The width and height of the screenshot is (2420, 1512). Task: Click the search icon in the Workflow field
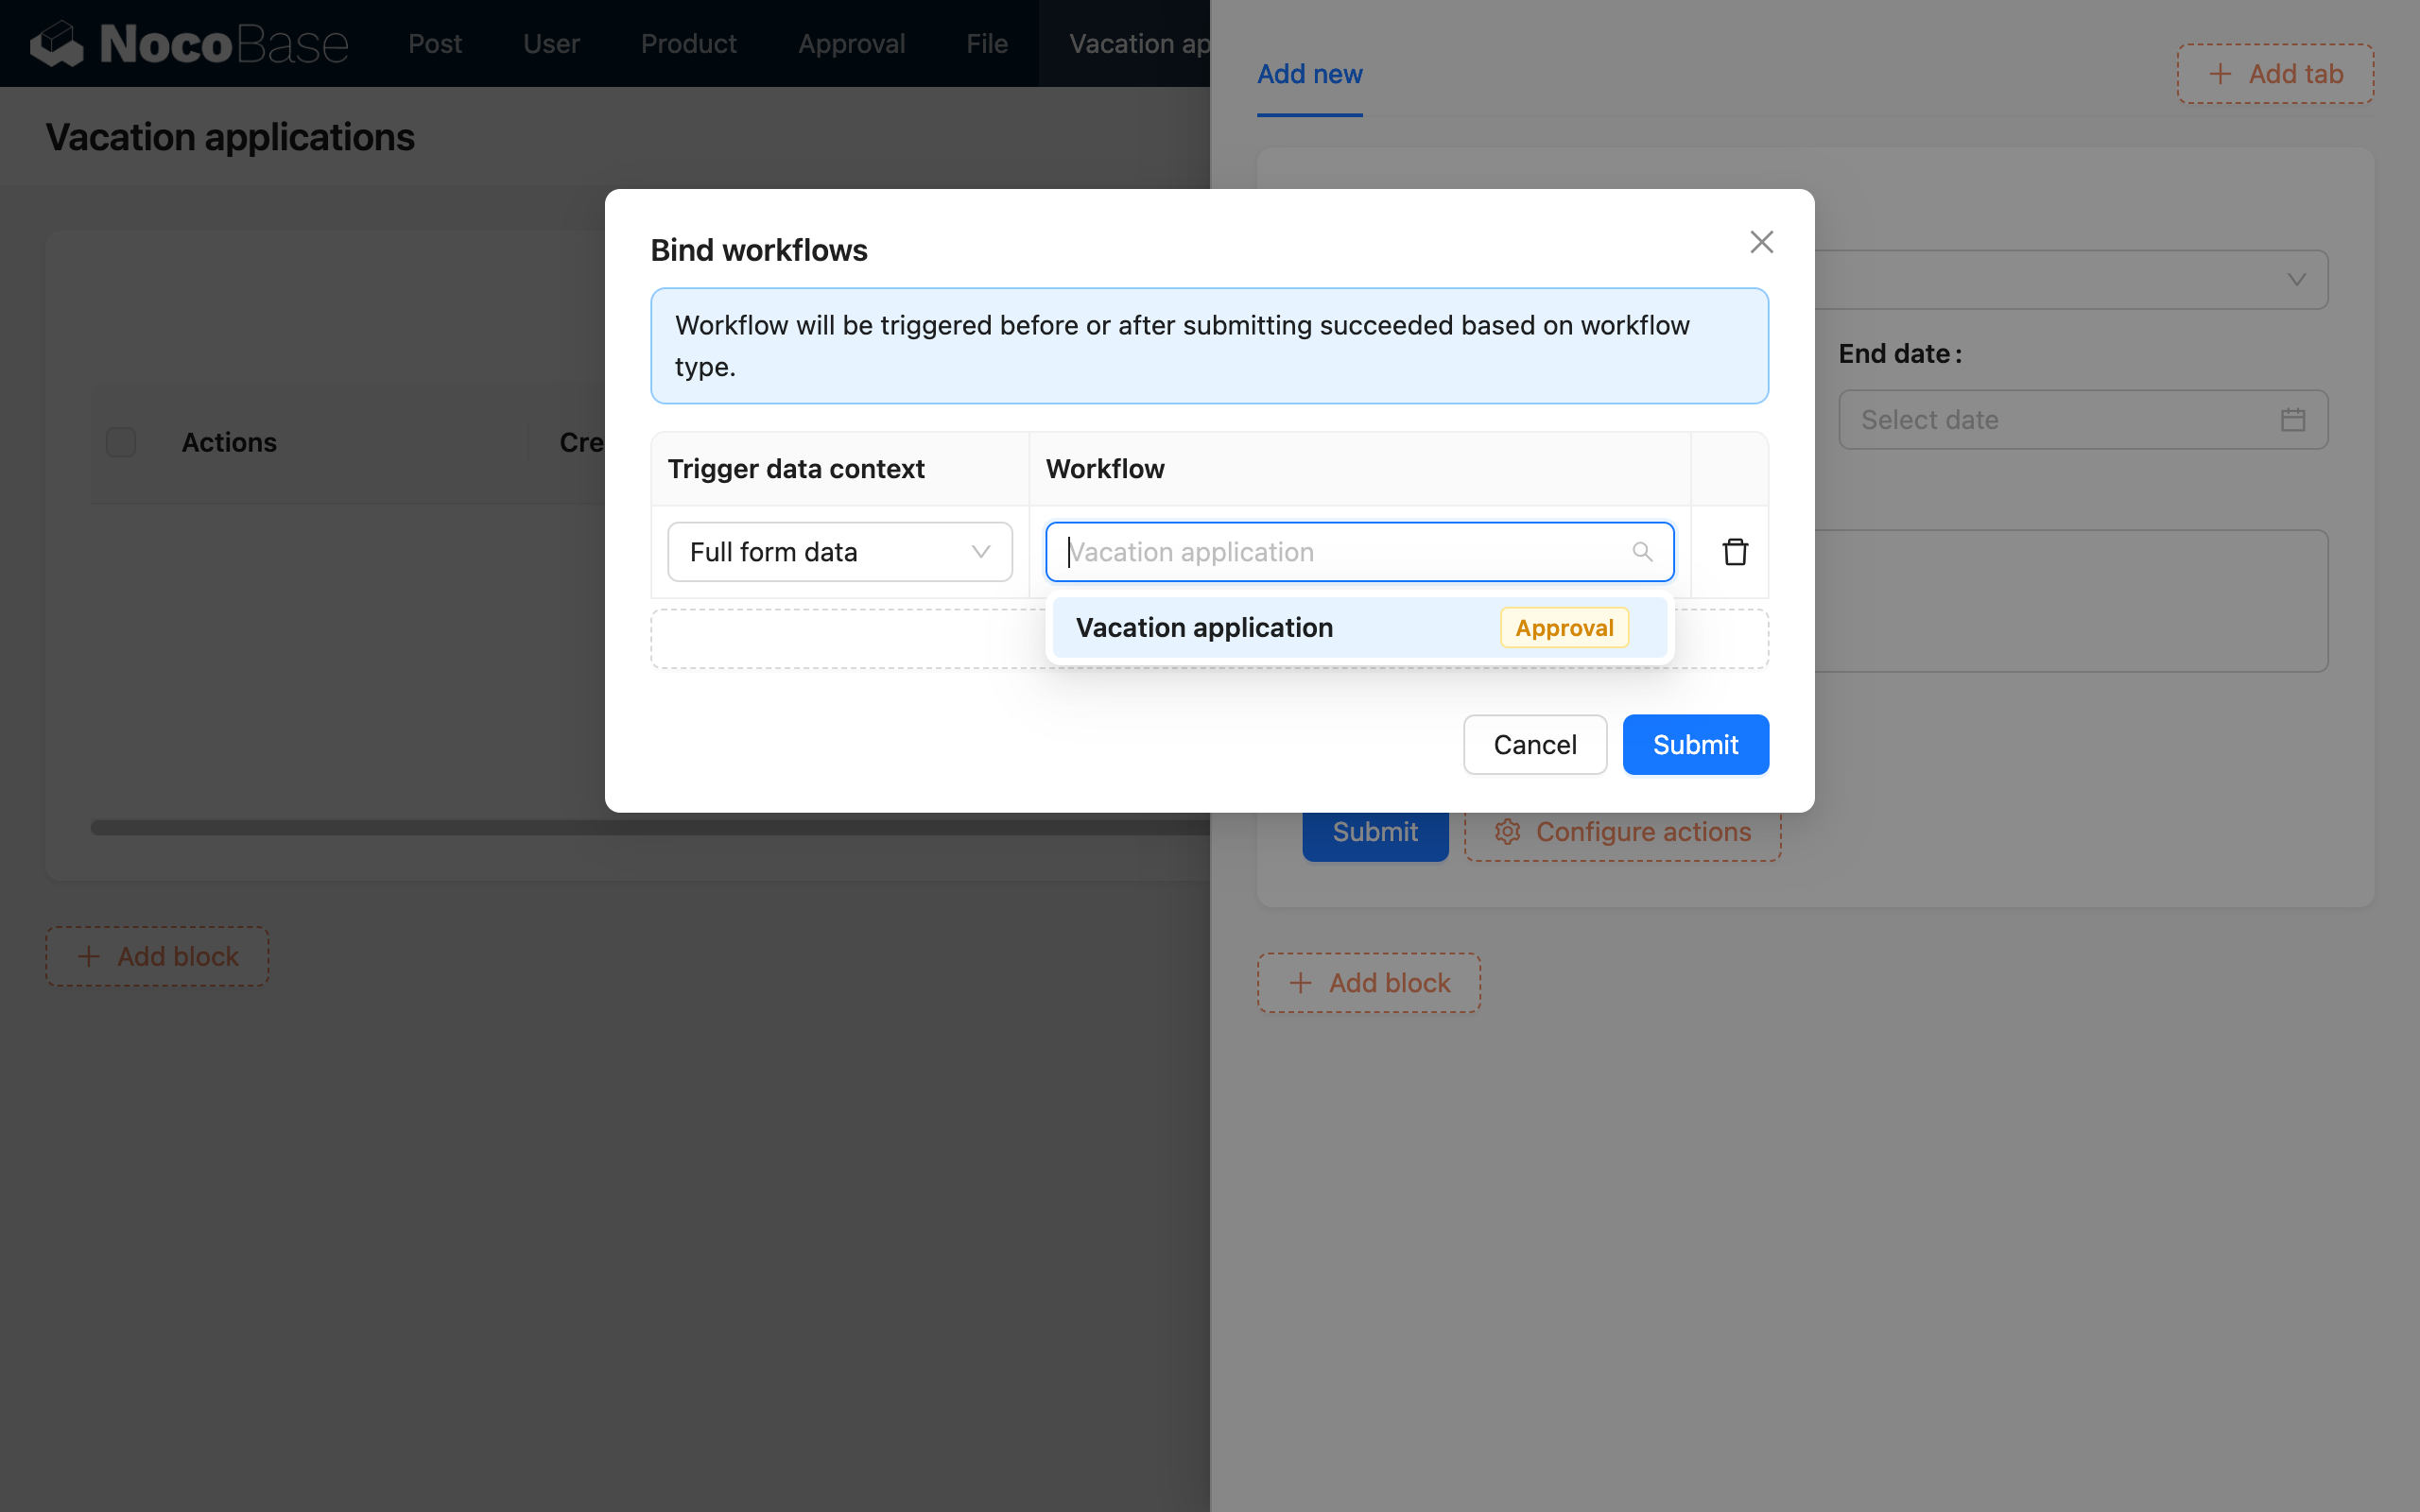1643,551
